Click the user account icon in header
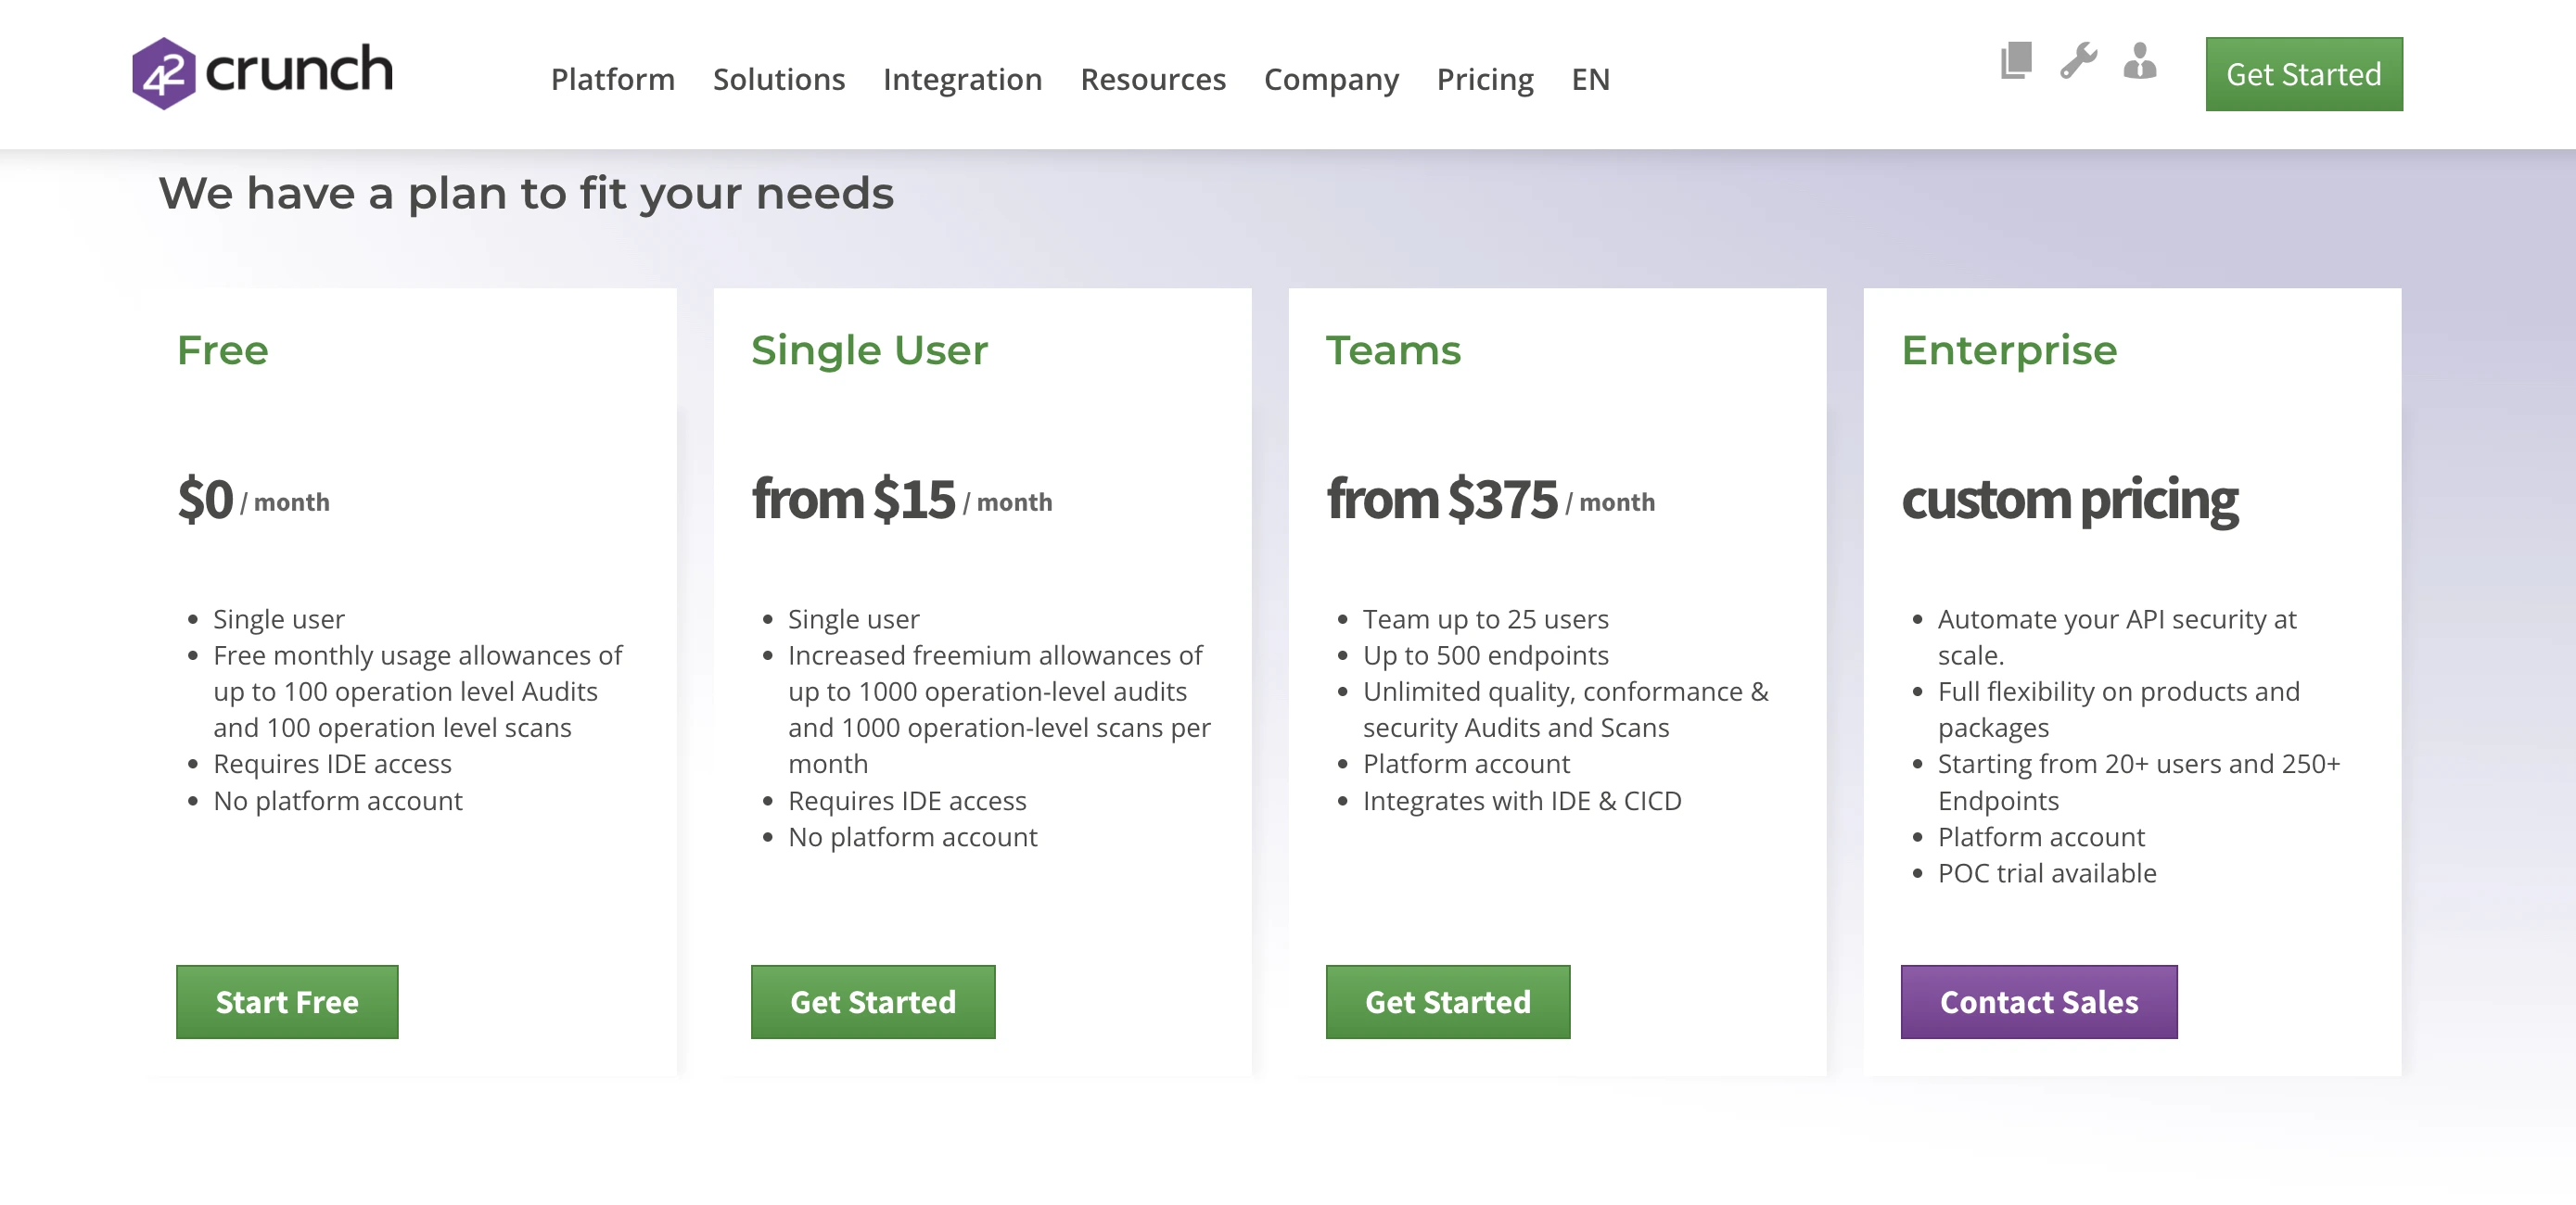Screen dimensions: 2576x1205 click(2138, 63)
